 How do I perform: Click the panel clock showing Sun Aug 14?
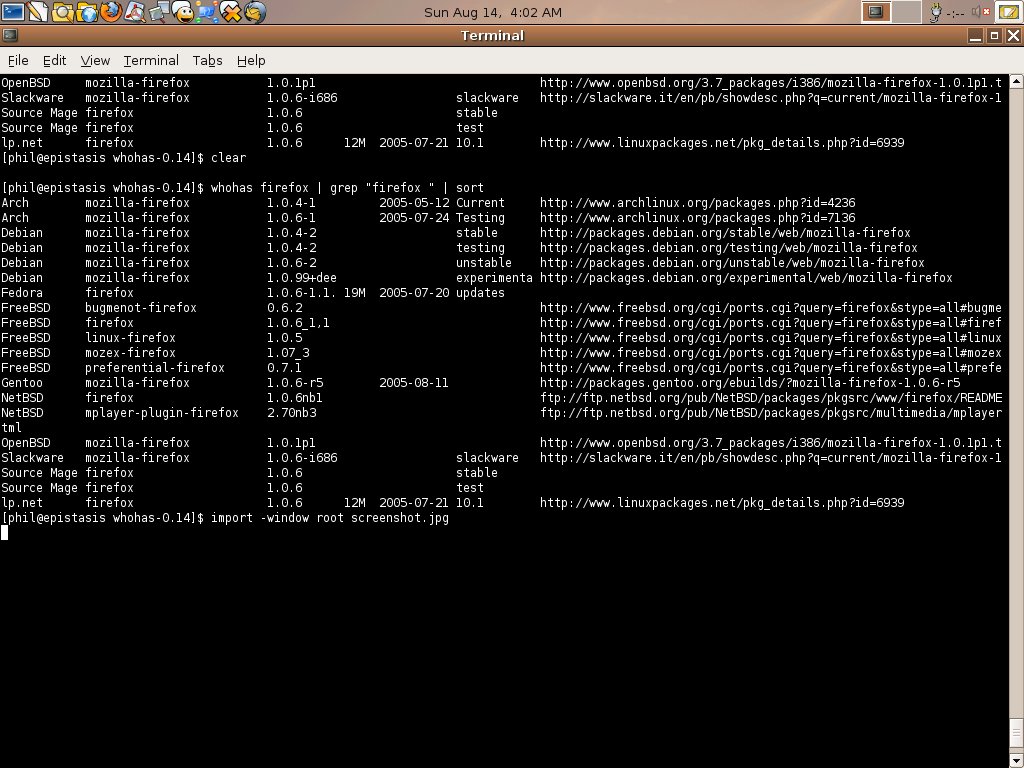[493, 12]
